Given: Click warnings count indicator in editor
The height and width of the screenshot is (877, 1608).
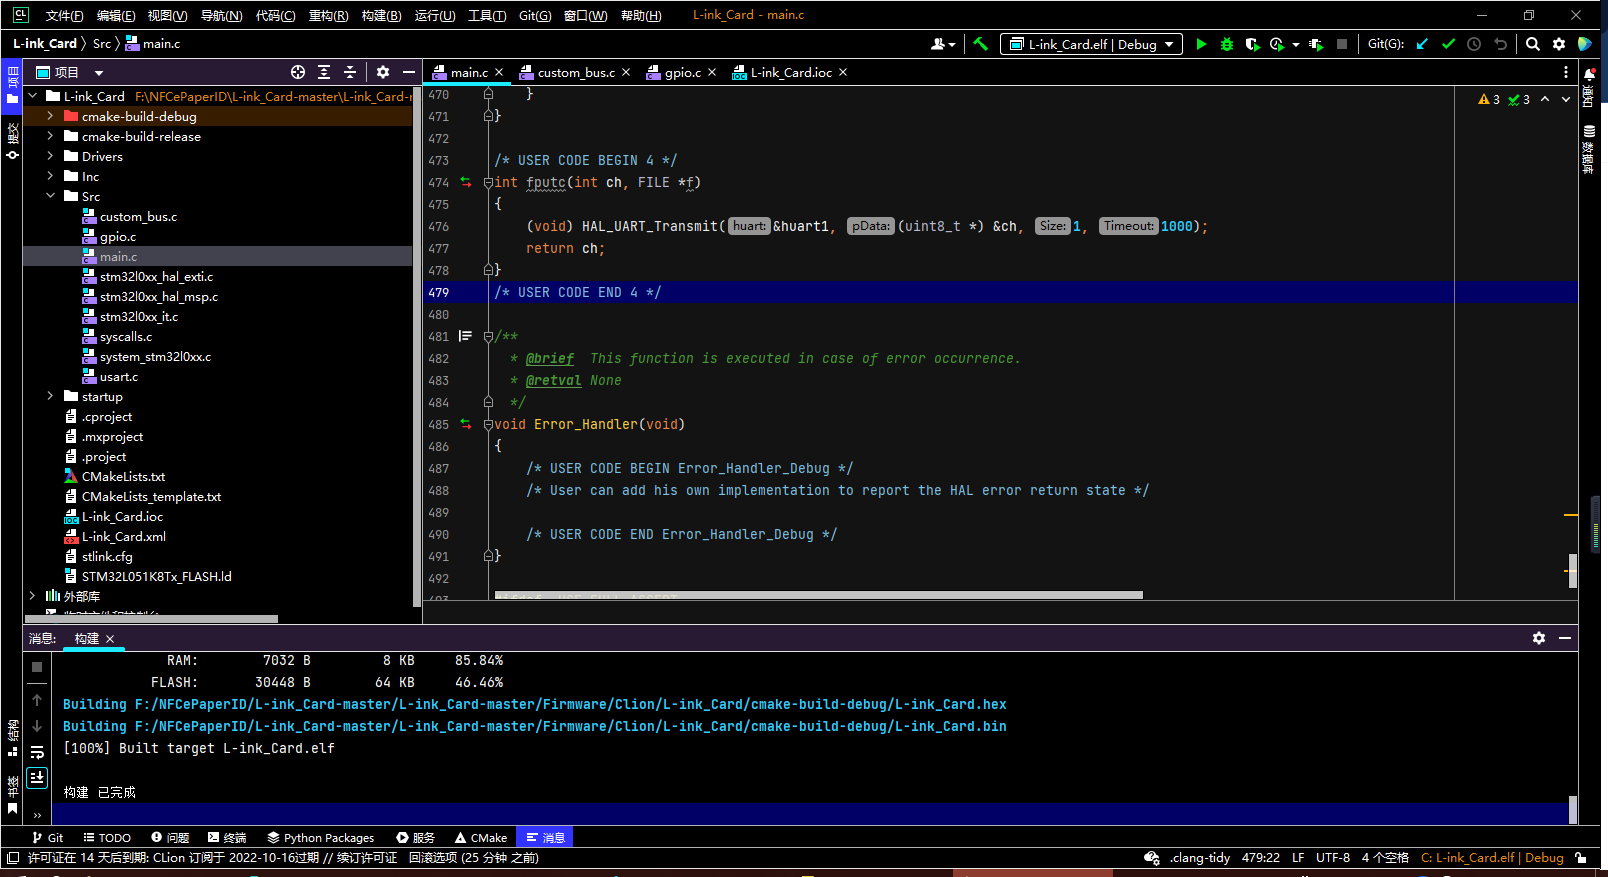Looking at the screenshot, I should [1489, 99].
